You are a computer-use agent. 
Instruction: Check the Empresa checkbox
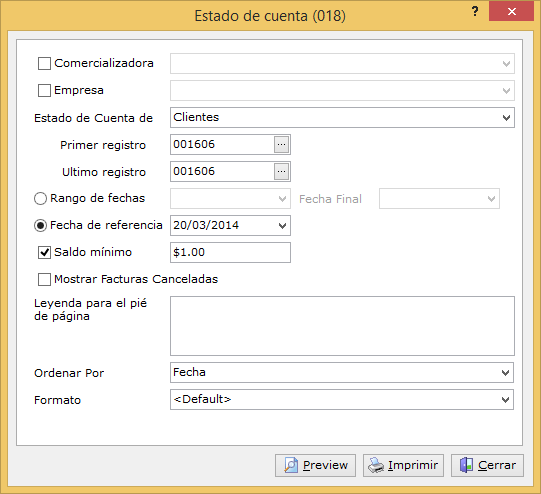point(44,90)
